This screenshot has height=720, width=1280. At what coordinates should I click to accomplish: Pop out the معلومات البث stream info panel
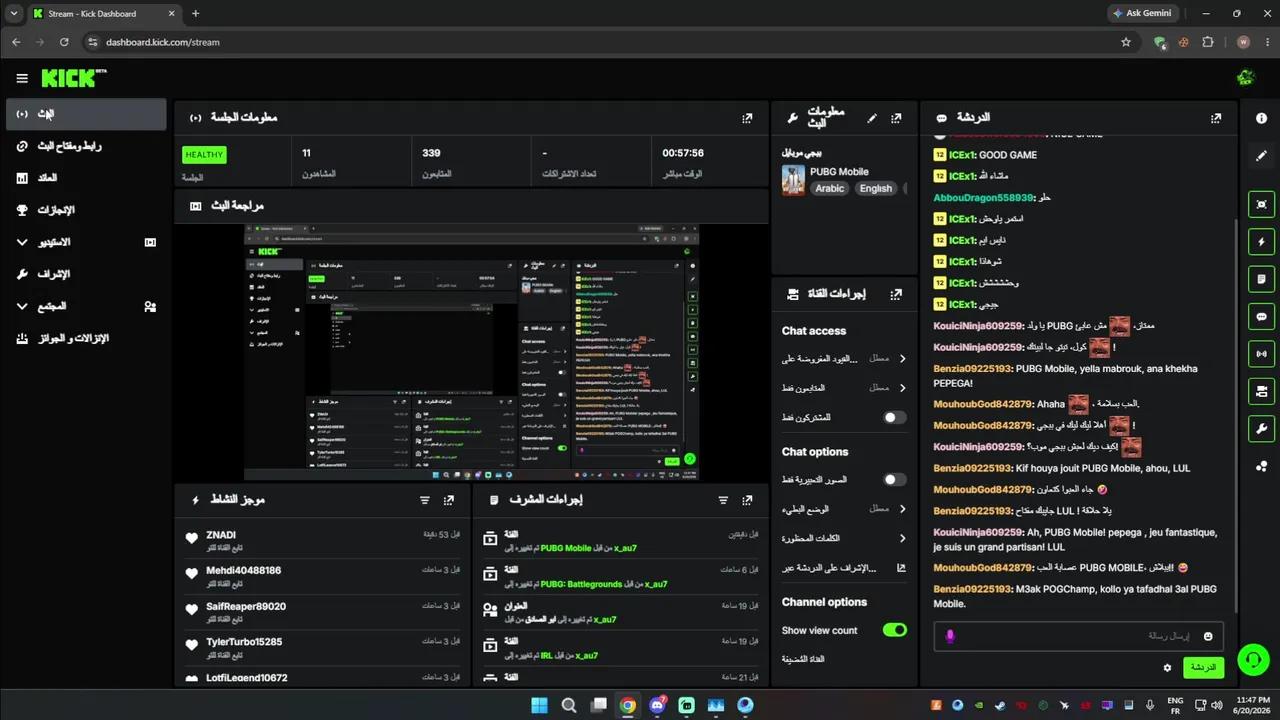point(896,118)
